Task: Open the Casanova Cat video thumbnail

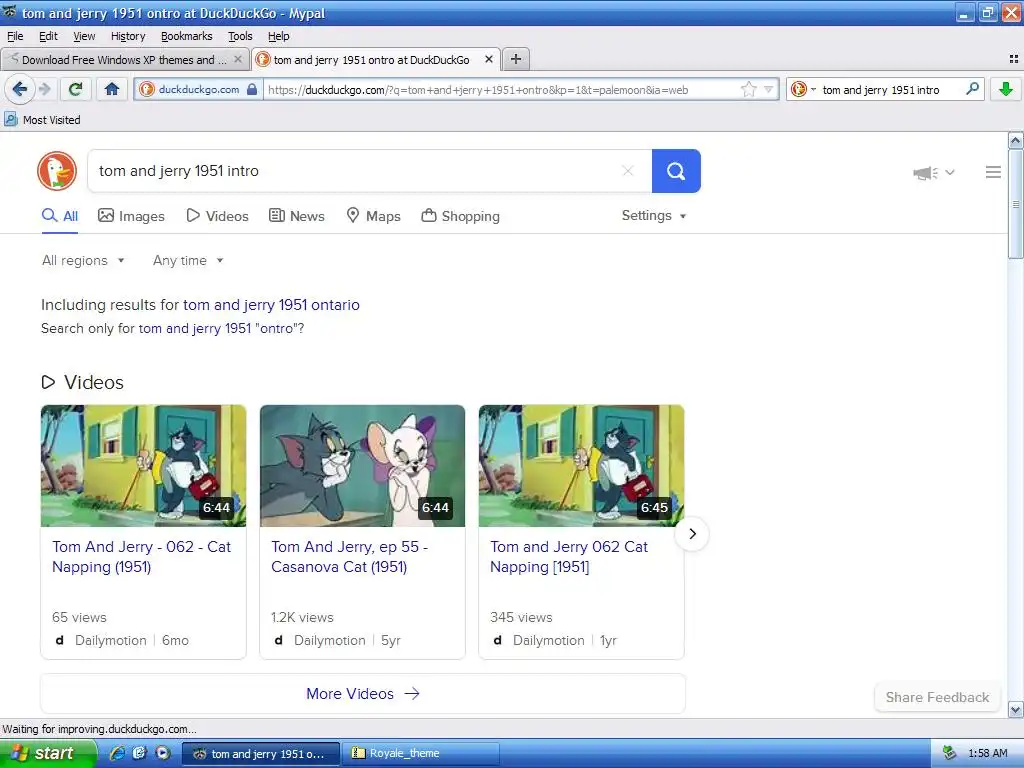Action: click(362, 466)
